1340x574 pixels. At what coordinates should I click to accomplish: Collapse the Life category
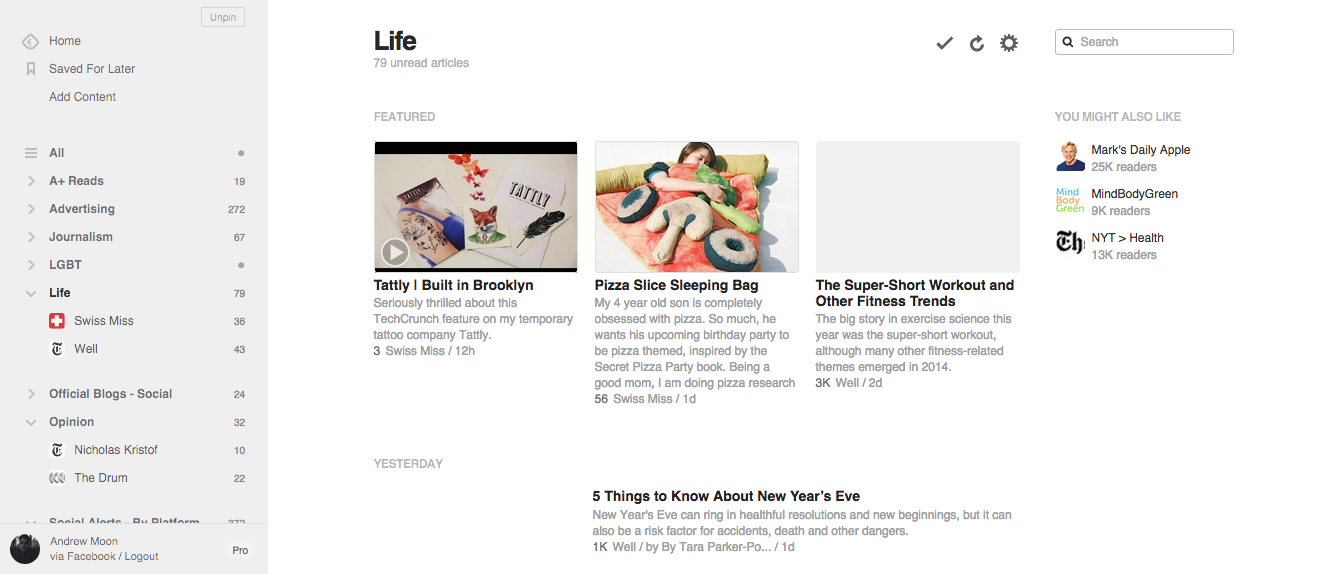31,293
